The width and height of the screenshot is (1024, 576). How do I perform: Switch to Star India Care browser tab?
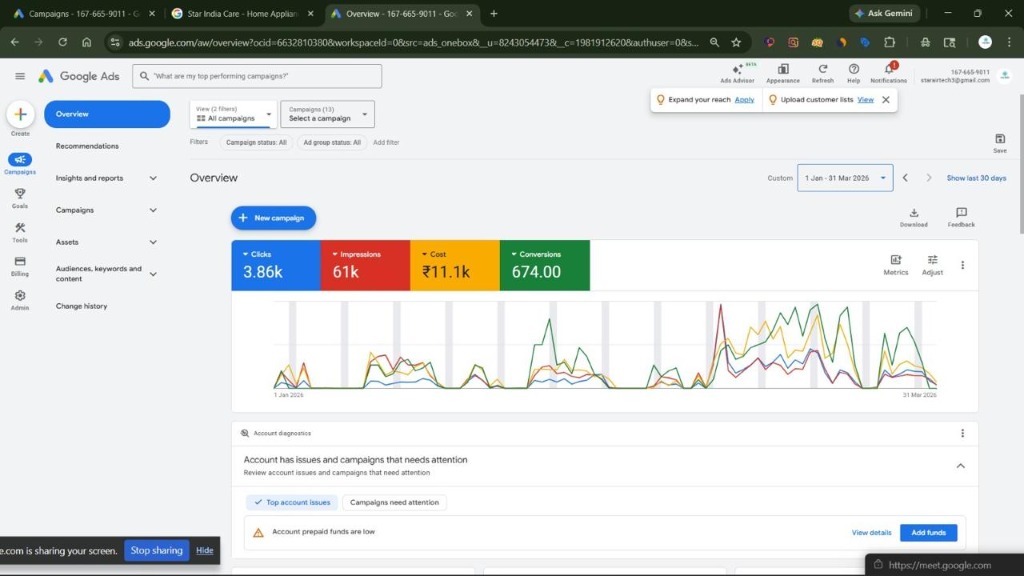(240, 14)
